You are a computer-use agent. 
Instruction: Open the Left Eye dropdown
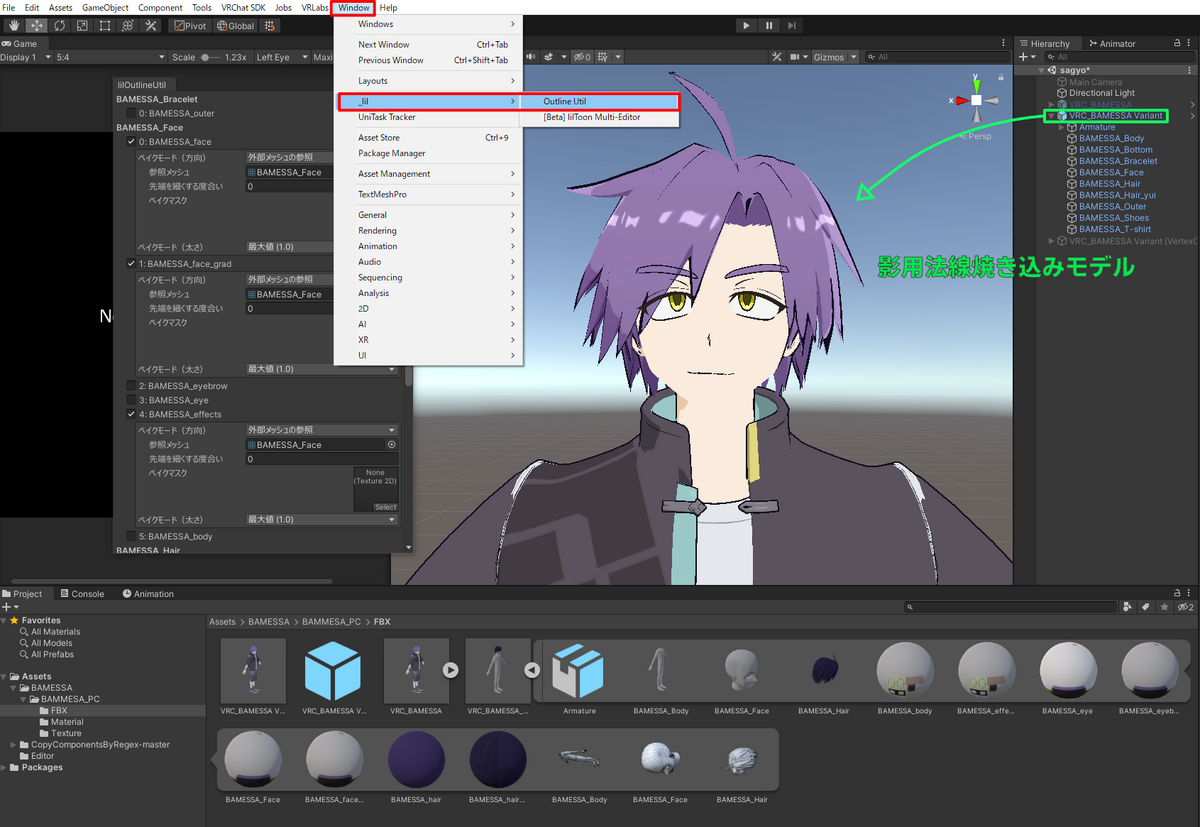tap(281, 58)
